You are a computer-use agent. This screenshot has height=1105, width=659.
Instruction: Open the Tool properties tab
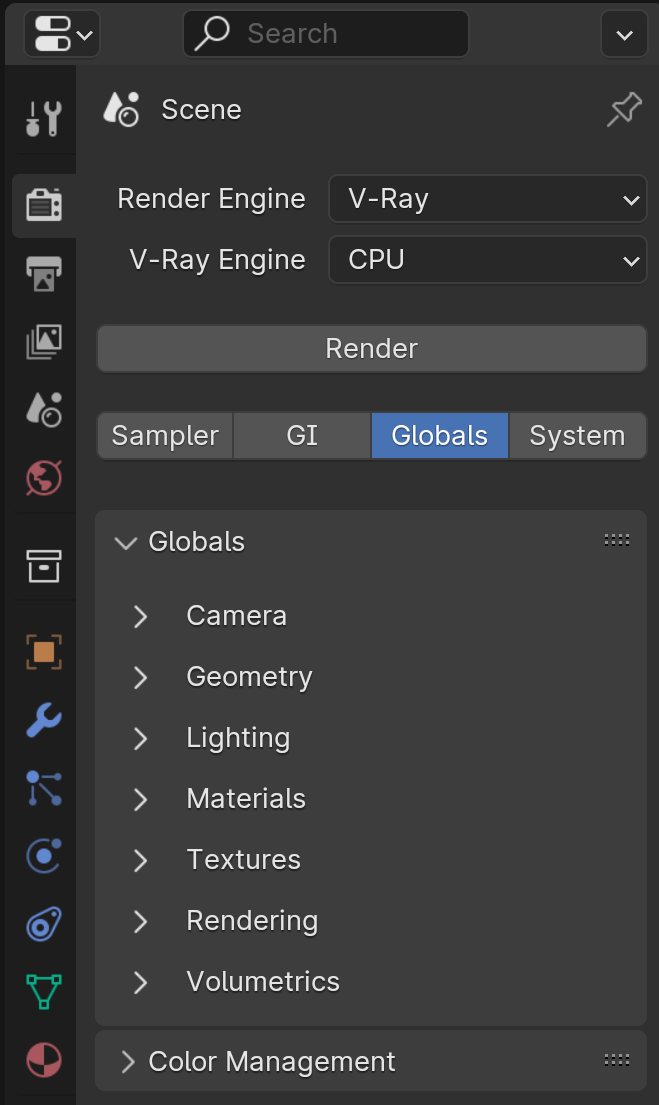[x=43, y=119]
